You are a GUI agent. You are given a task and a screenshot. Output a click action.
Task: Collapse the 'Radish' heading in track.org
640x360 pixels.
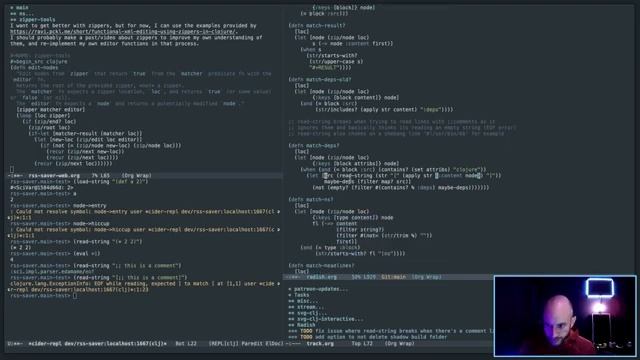point(302,325)
